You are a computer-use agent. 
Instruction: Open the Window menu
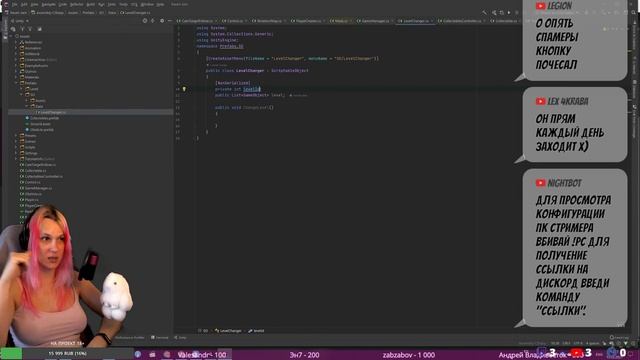coord(147,4)
